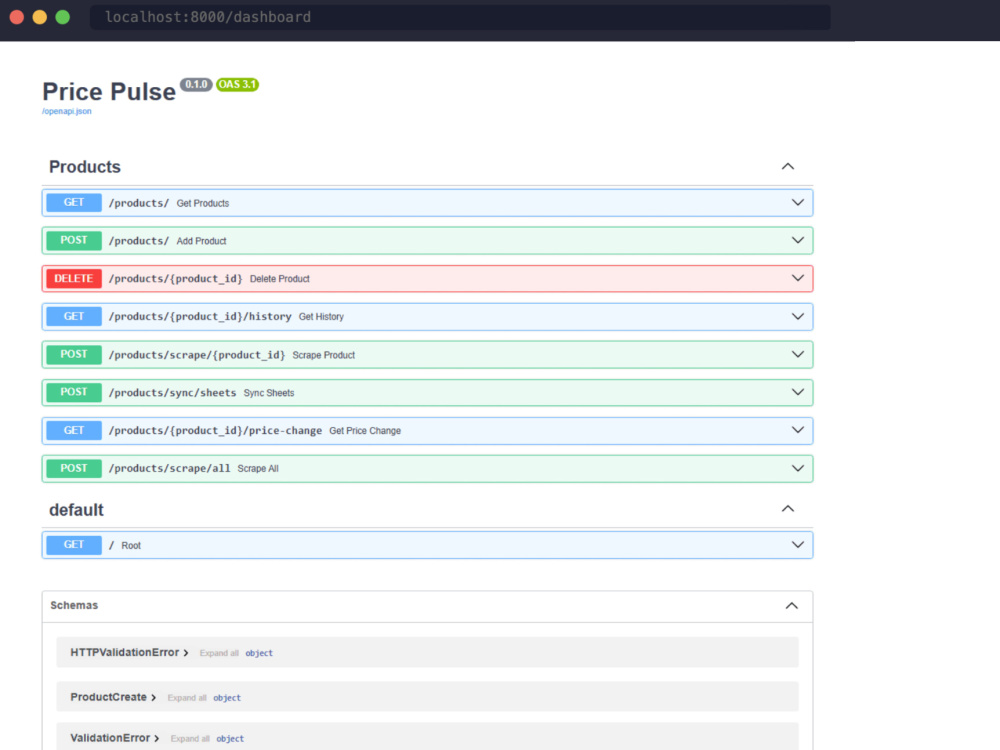Click GET badge for Get Price Change
This screenshot has height=750, width=1000.
click(x=74, y=430)
